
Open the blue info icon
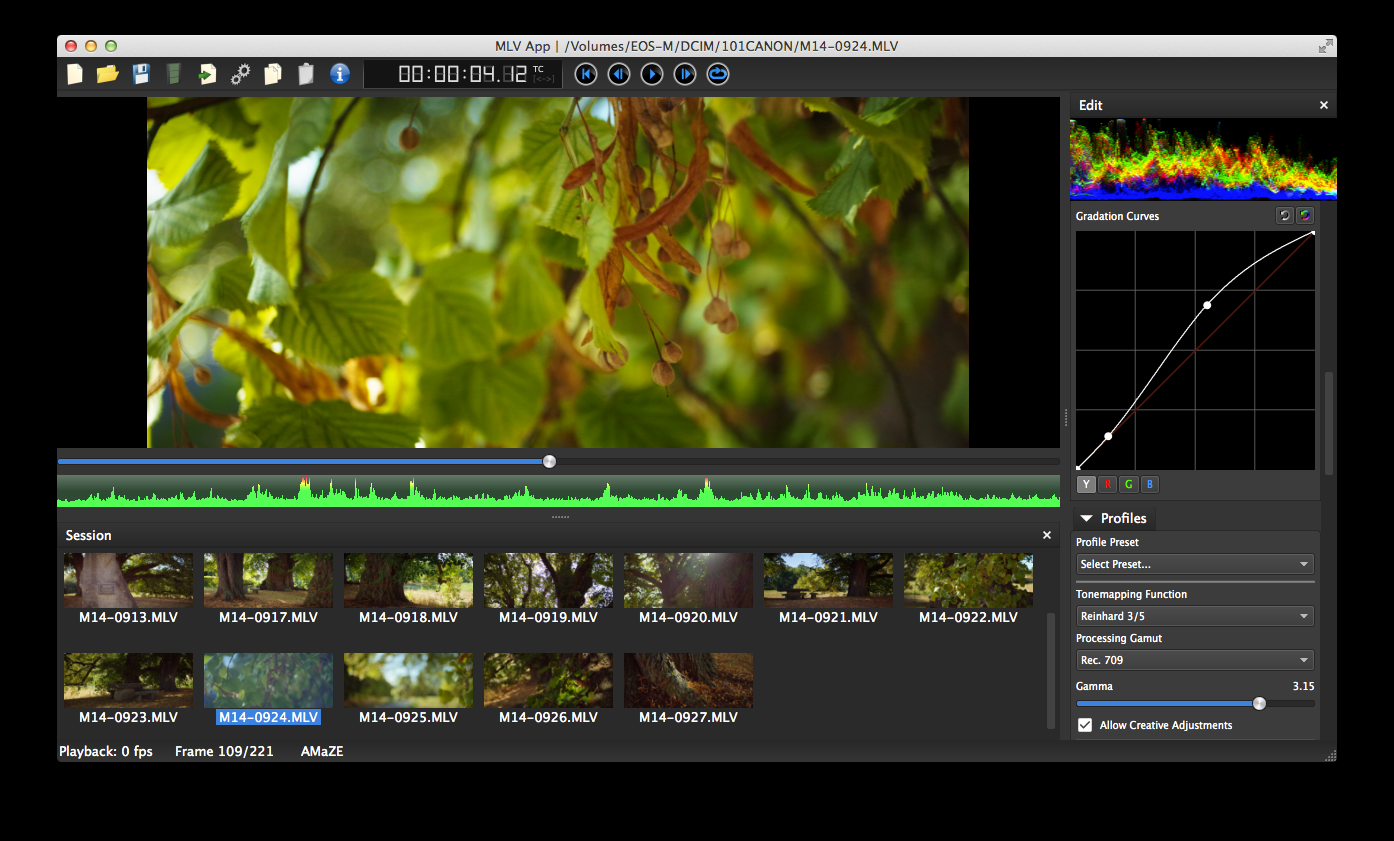coord(340,74)
